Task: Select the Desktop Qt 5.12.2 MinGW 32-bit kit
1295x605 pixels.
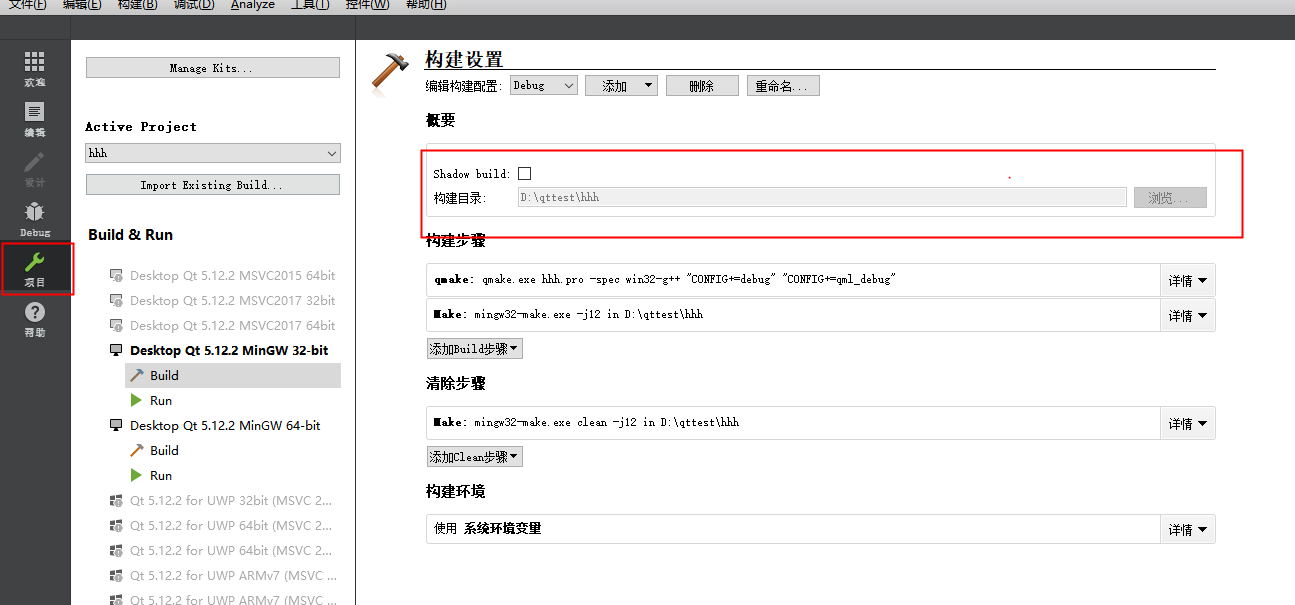Action: point(219,350)
